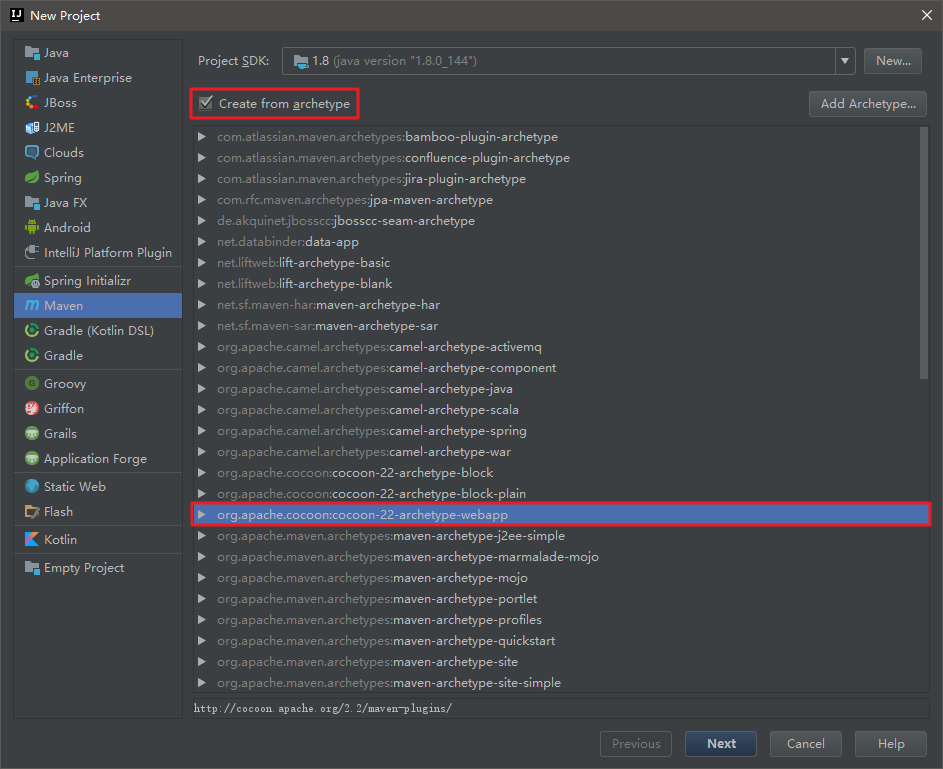
Task: Expand bamboo-plugin-archetype node
Action: (x=202, y=136)
